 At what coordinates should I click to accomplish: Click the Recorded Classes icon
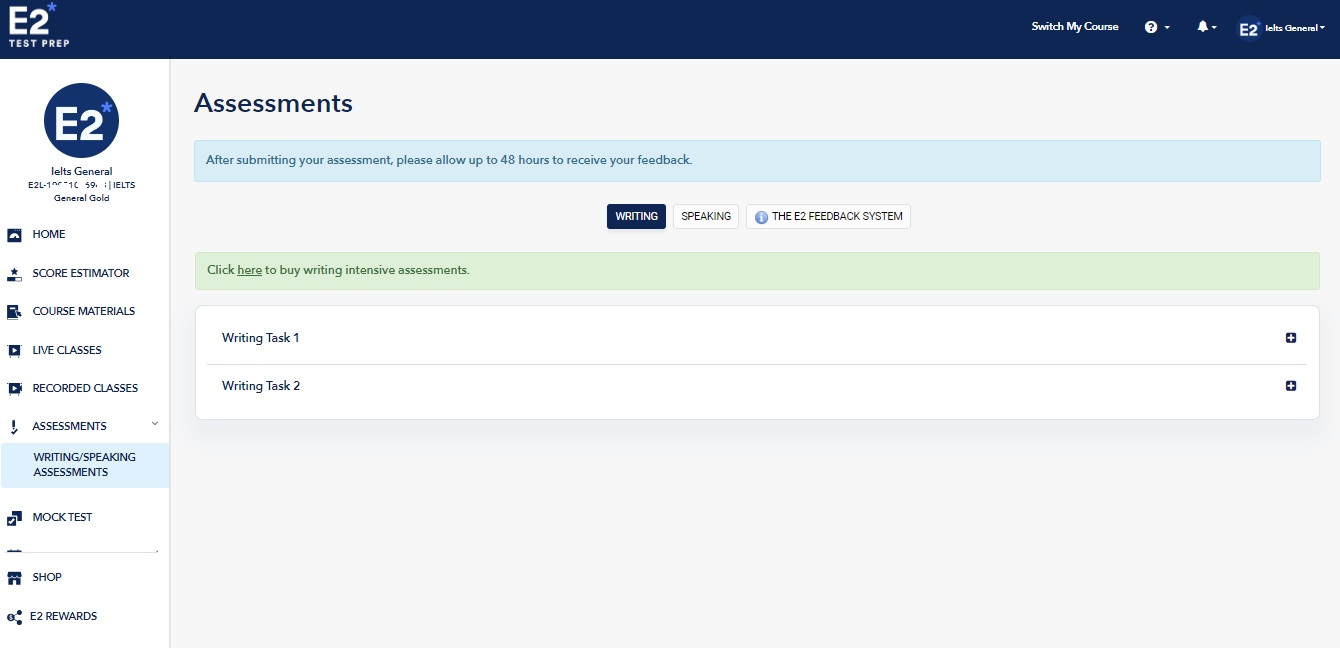pyautogui.click(x=14, y=389)
